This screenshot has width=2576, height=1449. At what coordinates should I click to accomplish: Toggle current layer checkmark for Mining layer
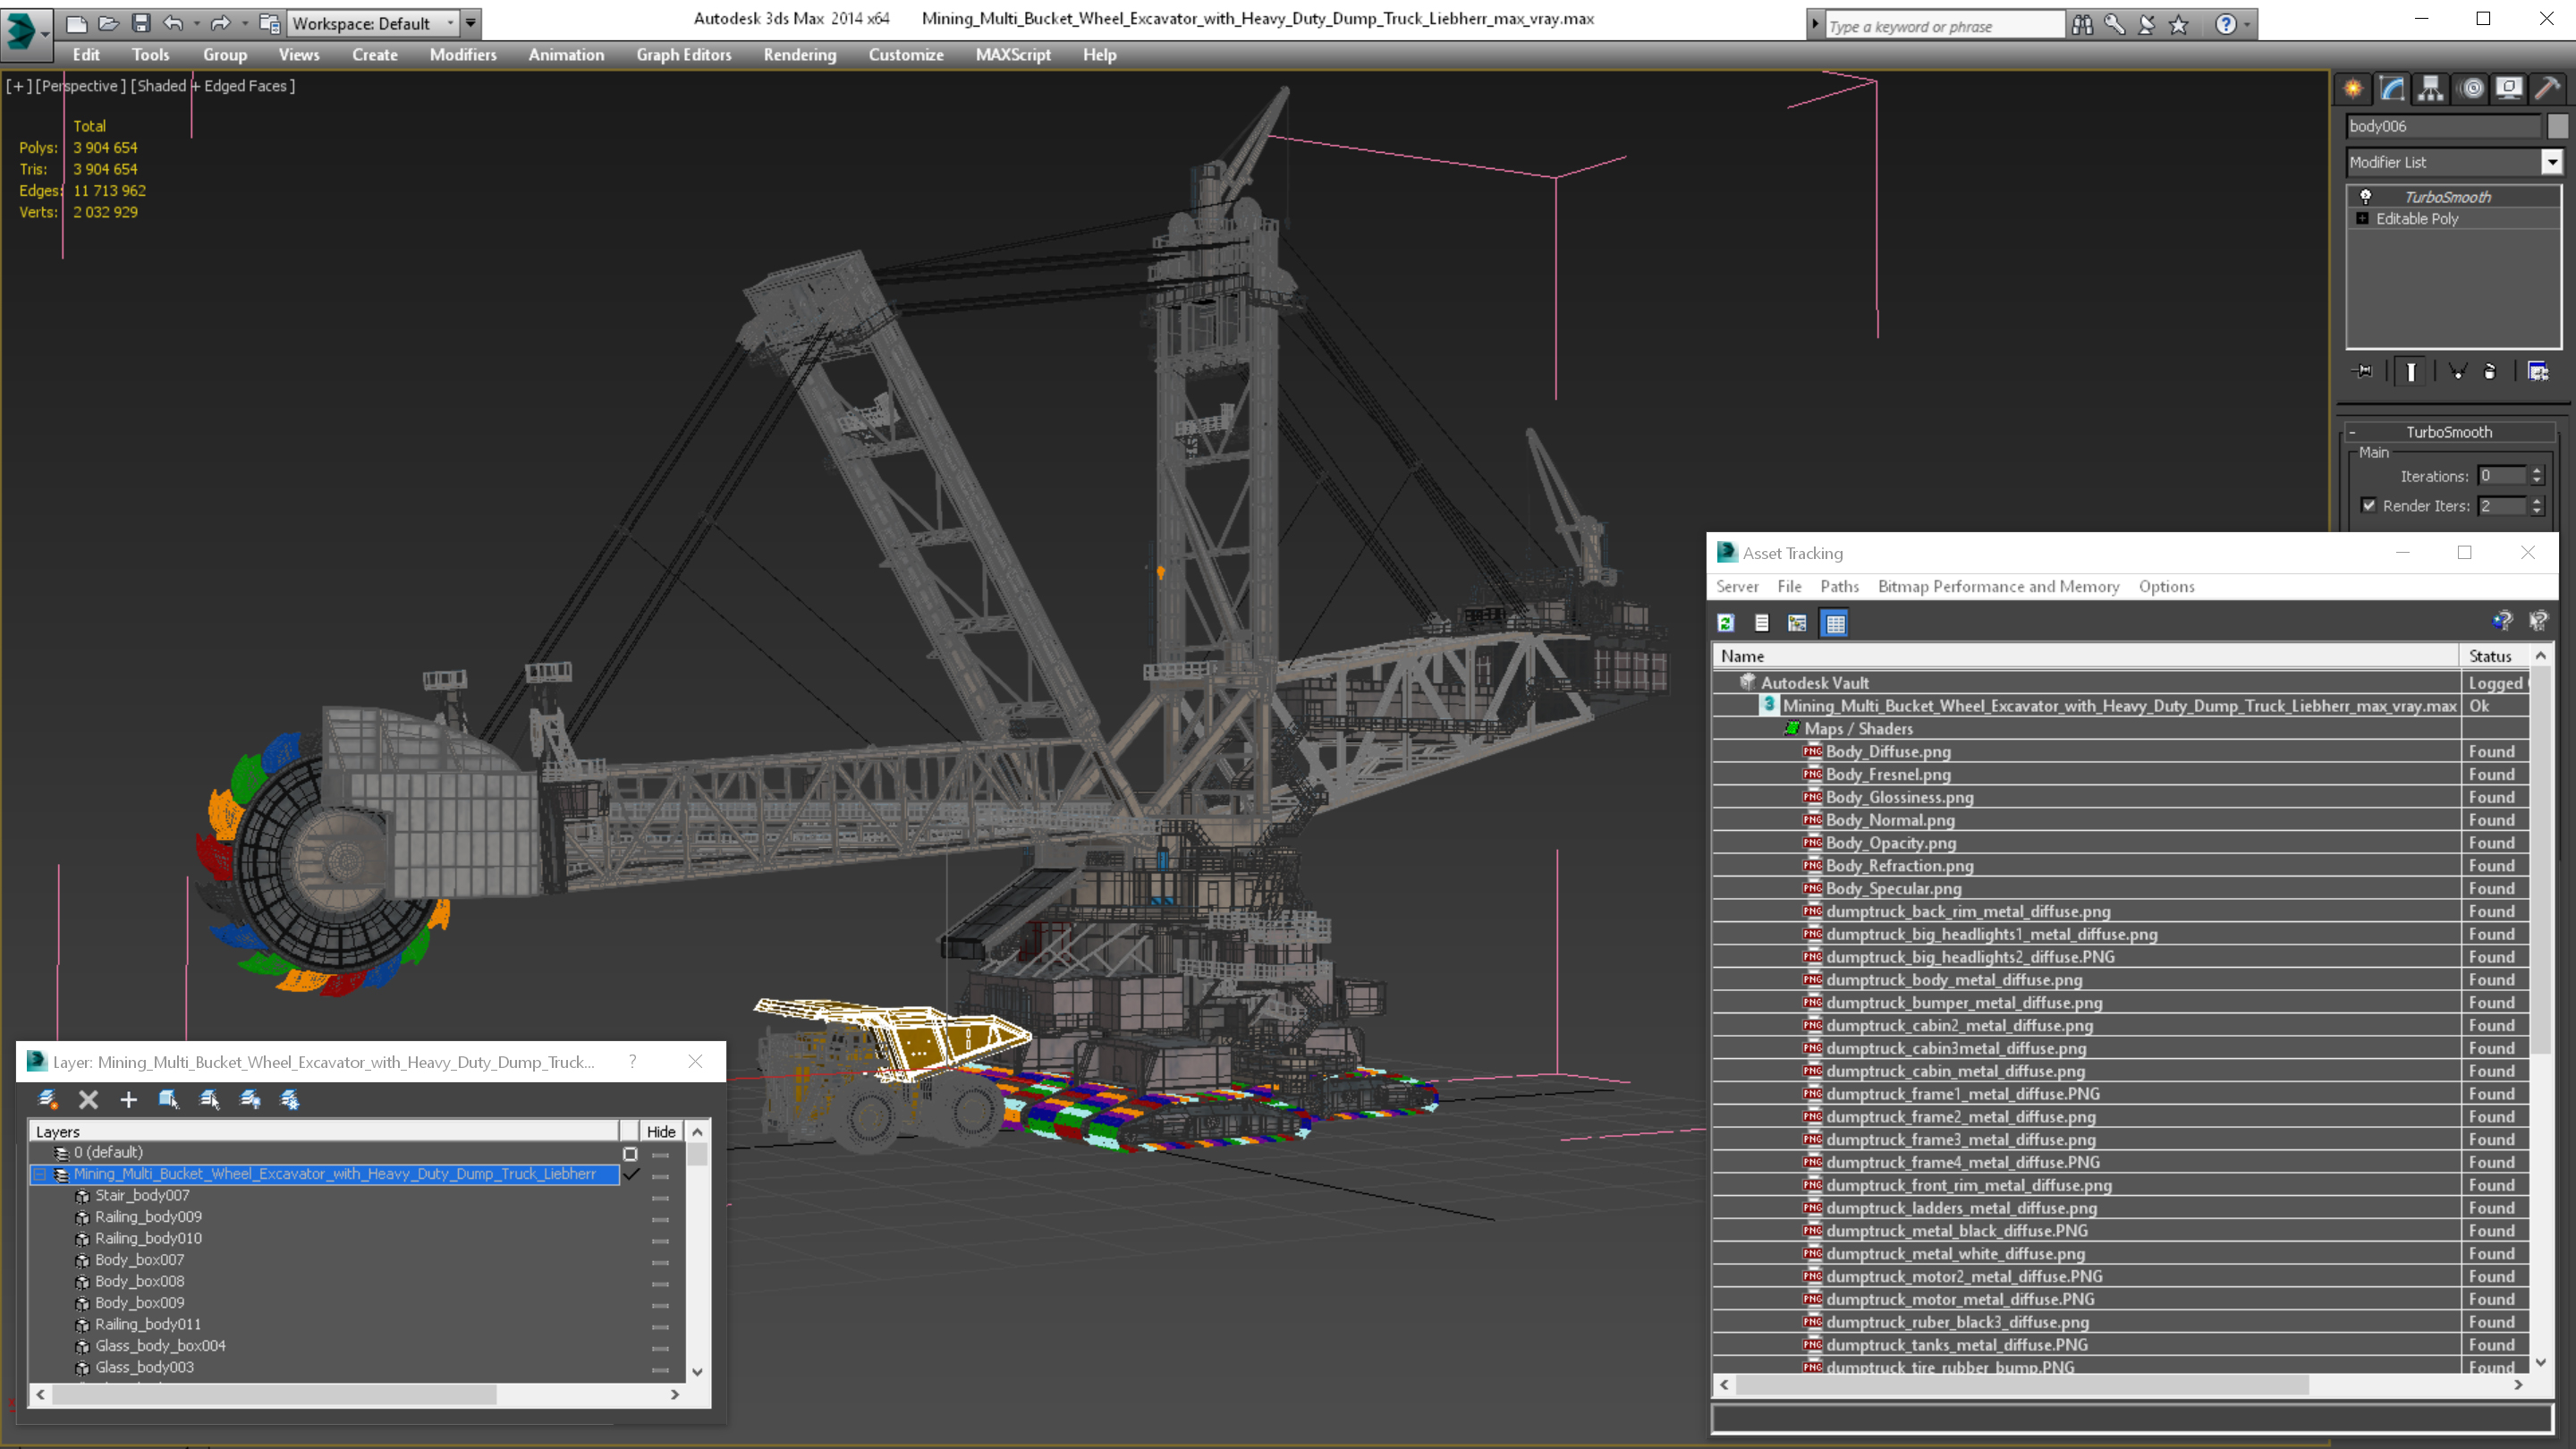[x=631, y=1174]
